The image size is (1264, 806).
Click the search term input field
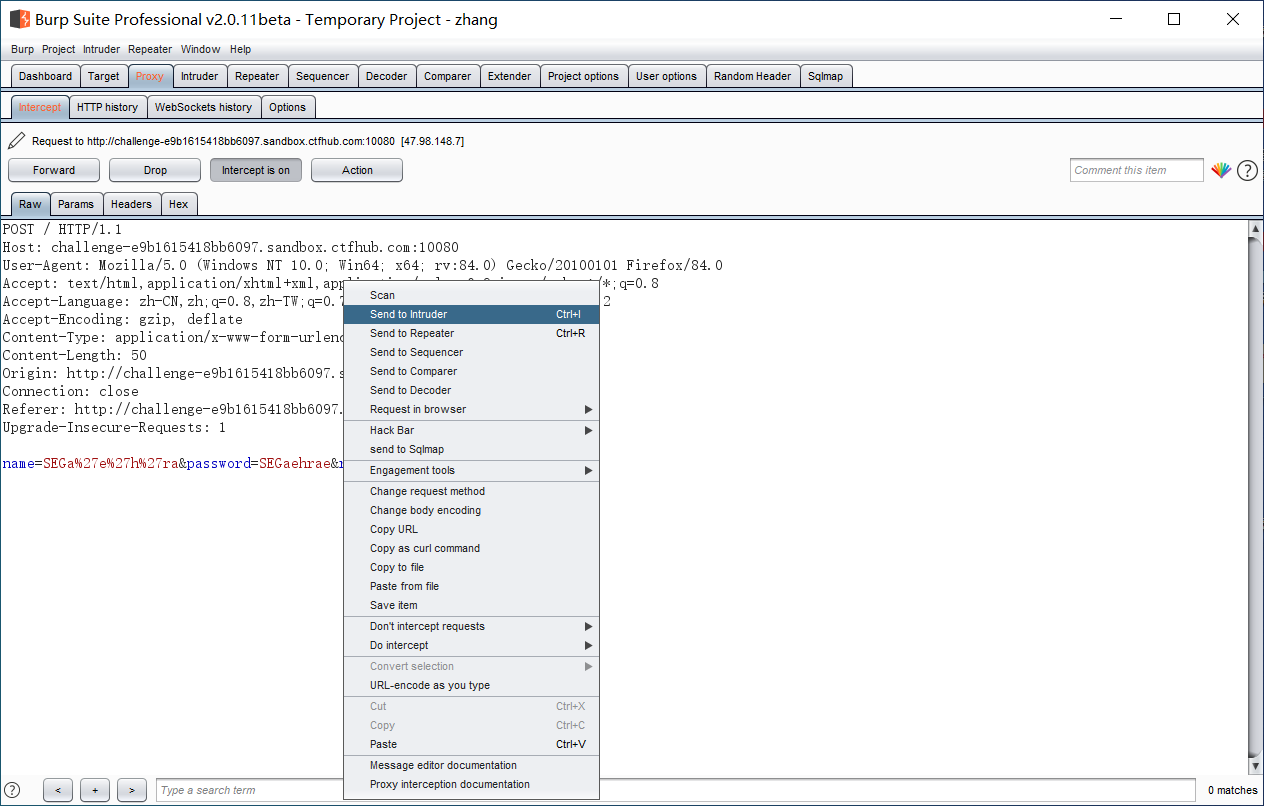coord(675,790)
